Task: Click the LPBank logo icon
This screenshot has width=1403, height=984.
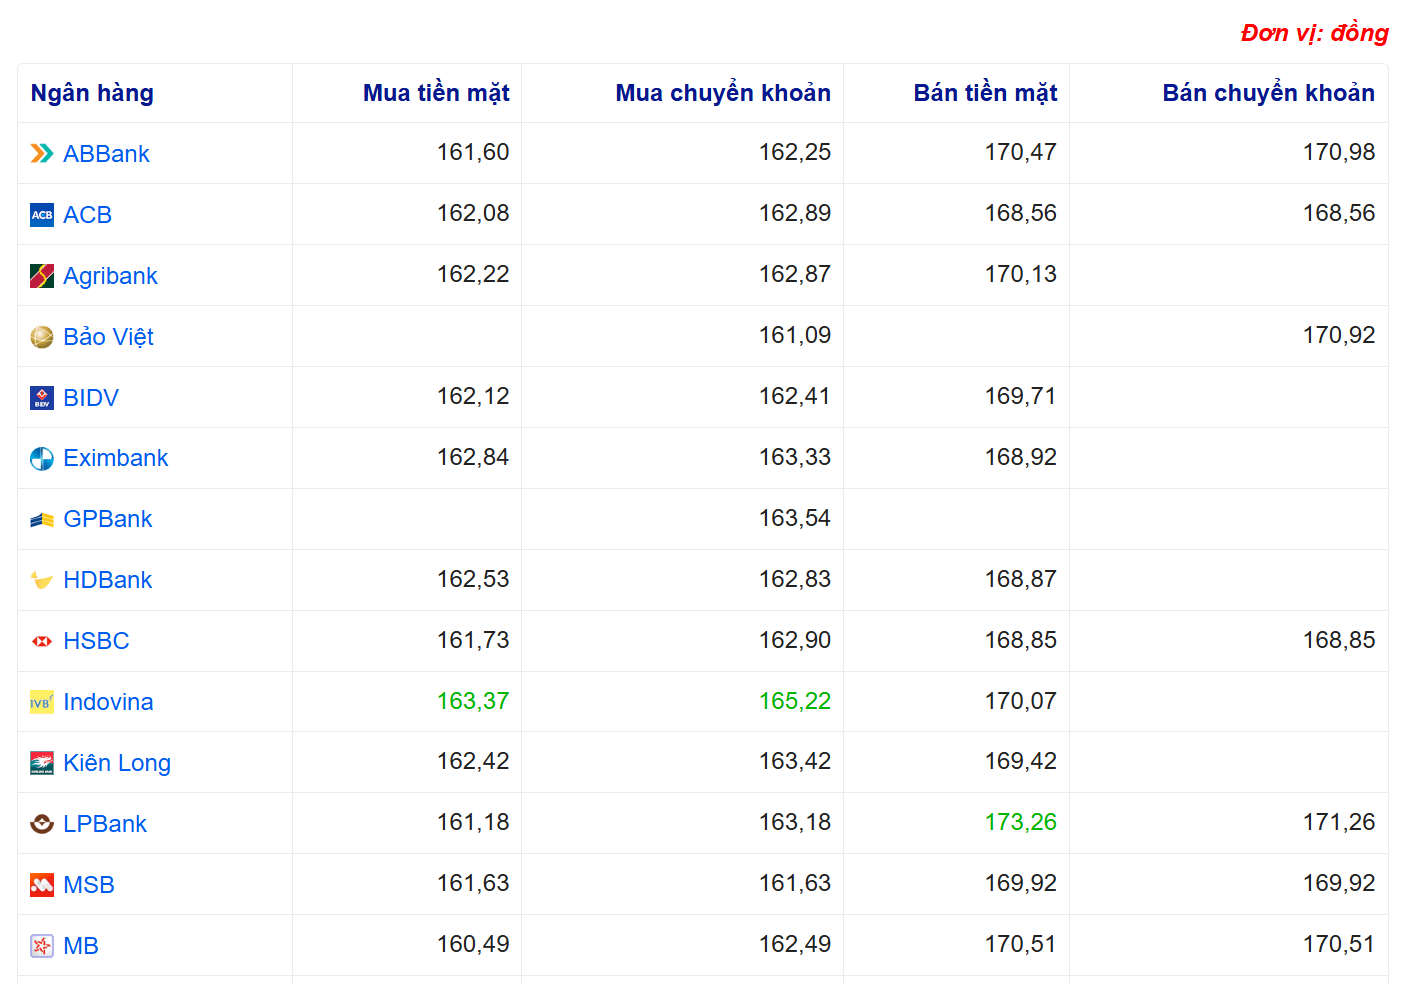Action: pos(42,824)
